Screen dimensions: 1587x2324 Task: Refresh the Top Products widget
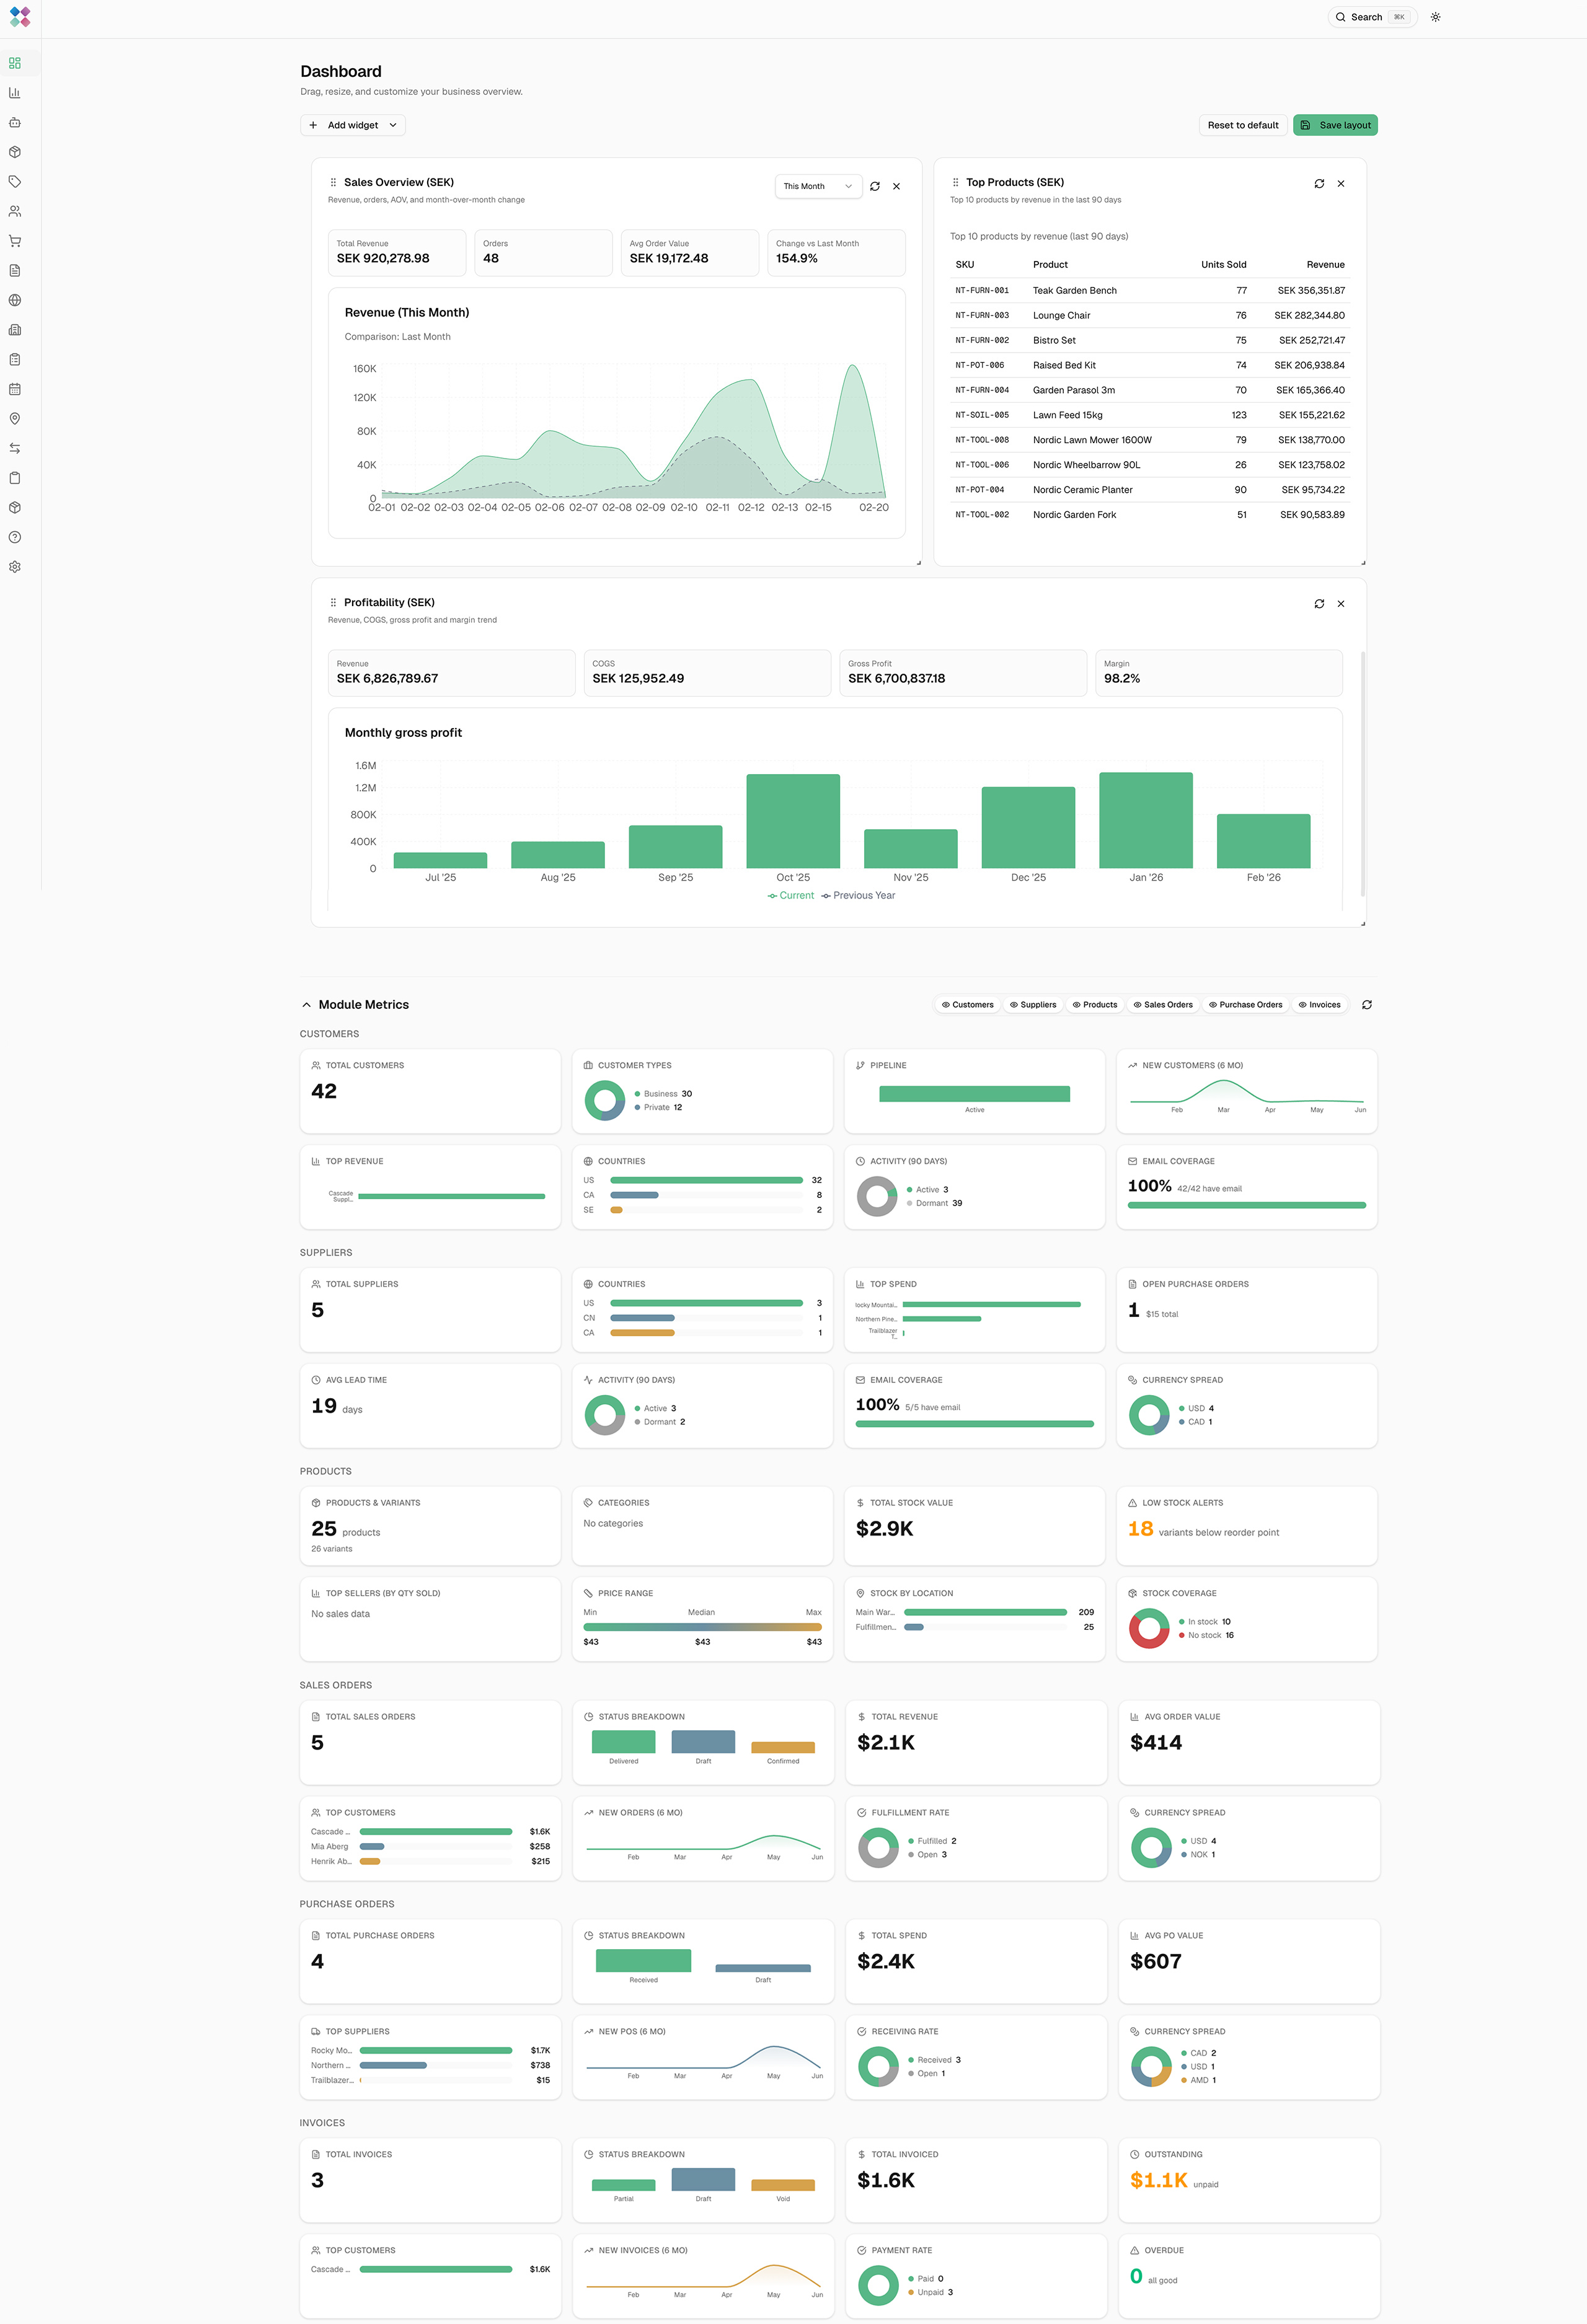pyautogui.click(x=1319, y=183)
